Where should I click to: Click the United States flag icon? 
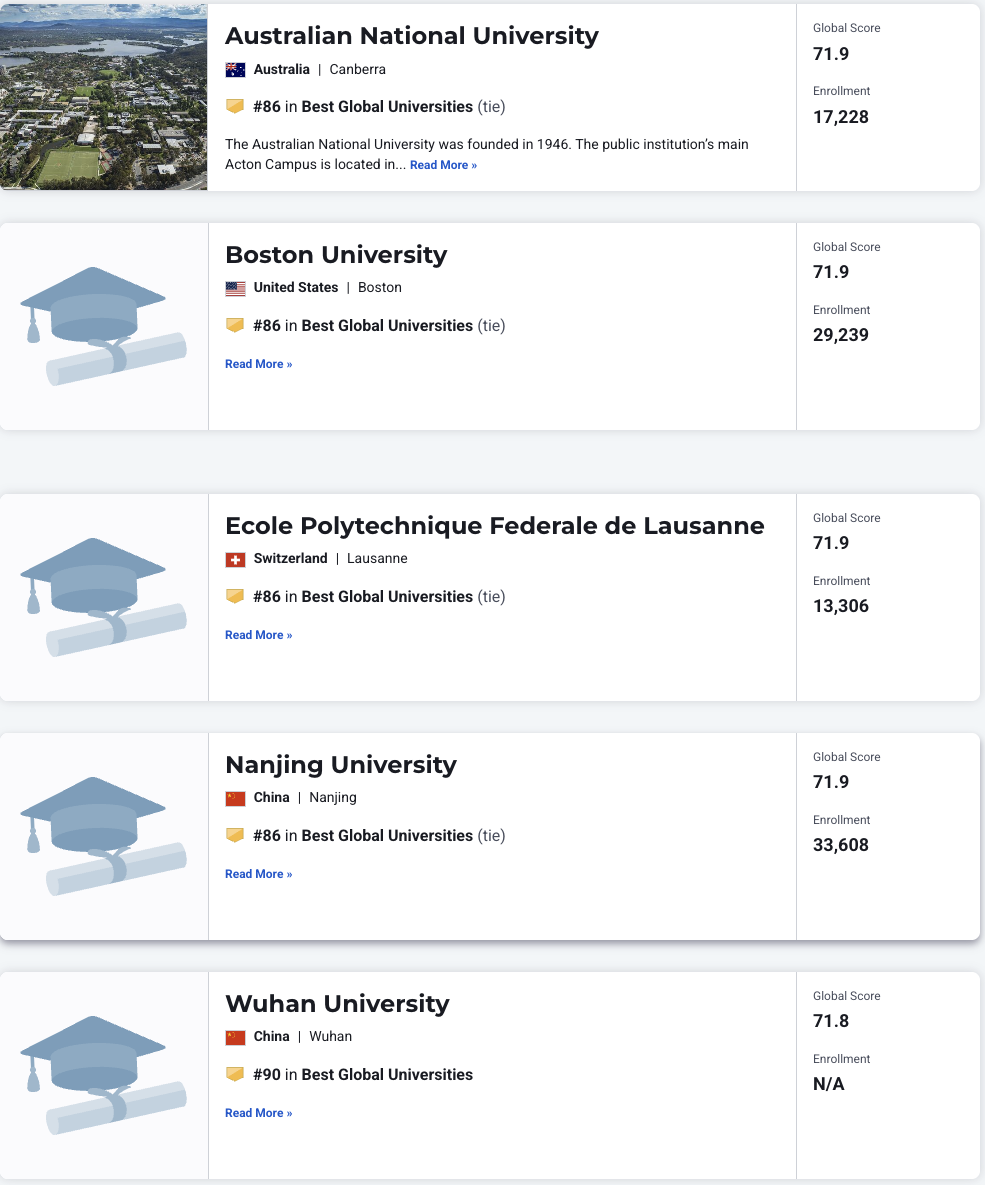[x=235, y=288]
